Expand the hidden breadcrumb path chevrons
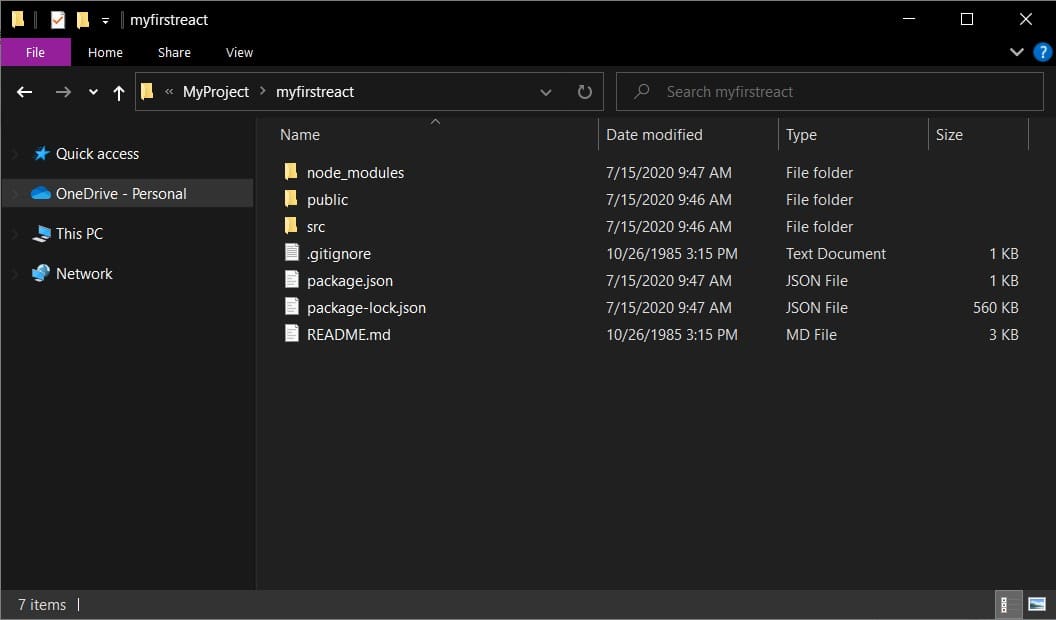The image size is (1056, 620). tap(169, 92)
